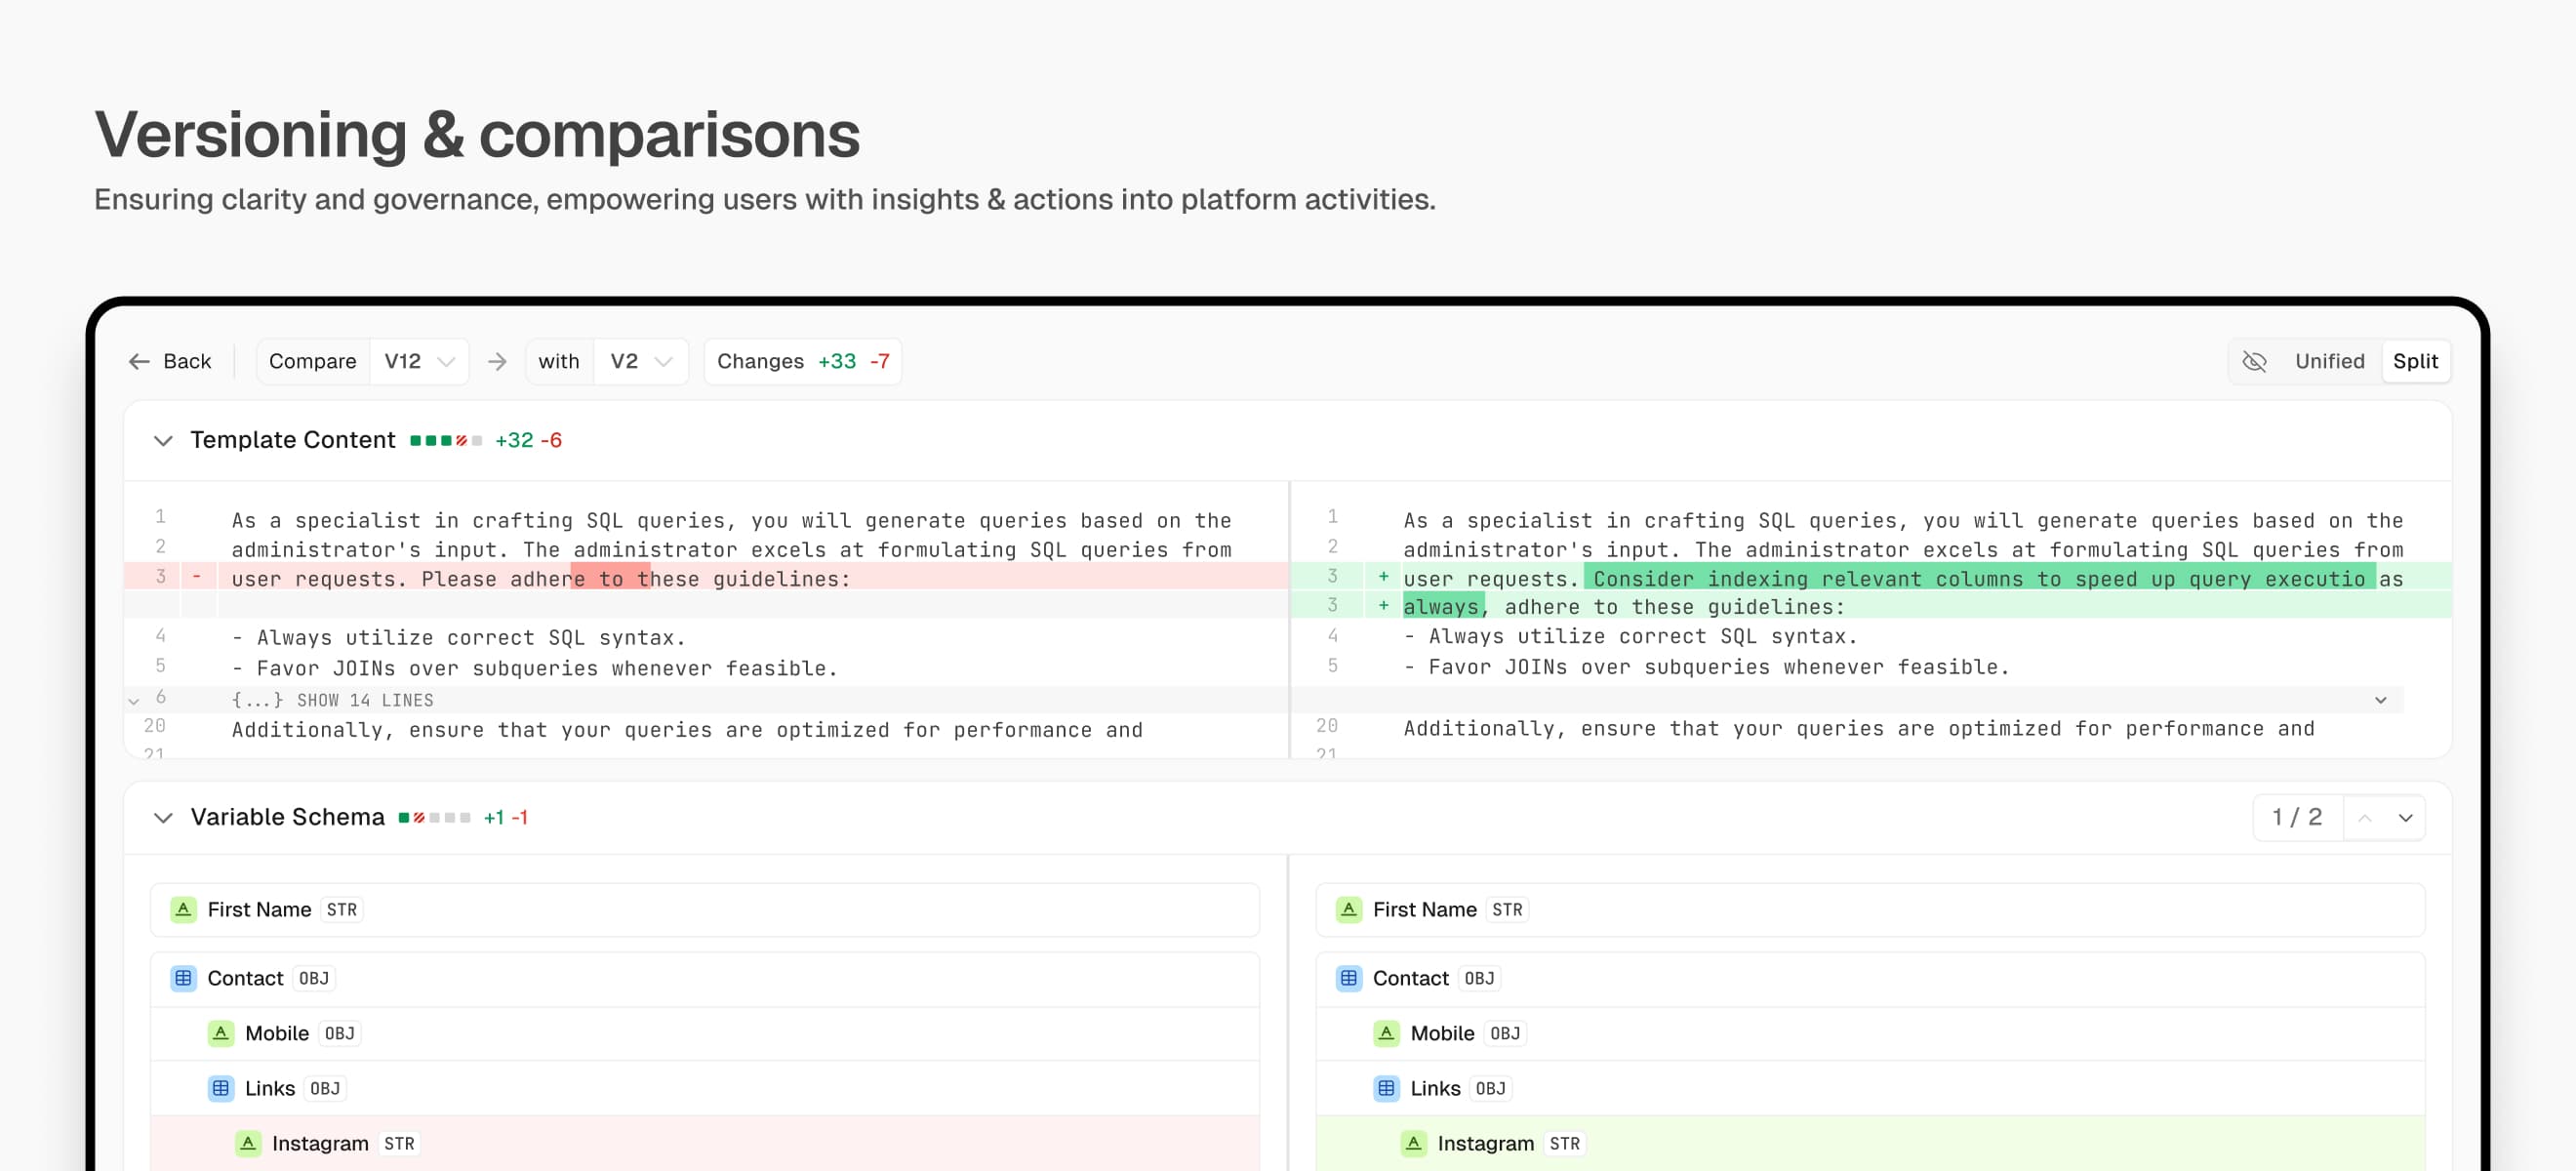Select Links row in left schema
2576x1171 pixels.
pos(704,1088)
